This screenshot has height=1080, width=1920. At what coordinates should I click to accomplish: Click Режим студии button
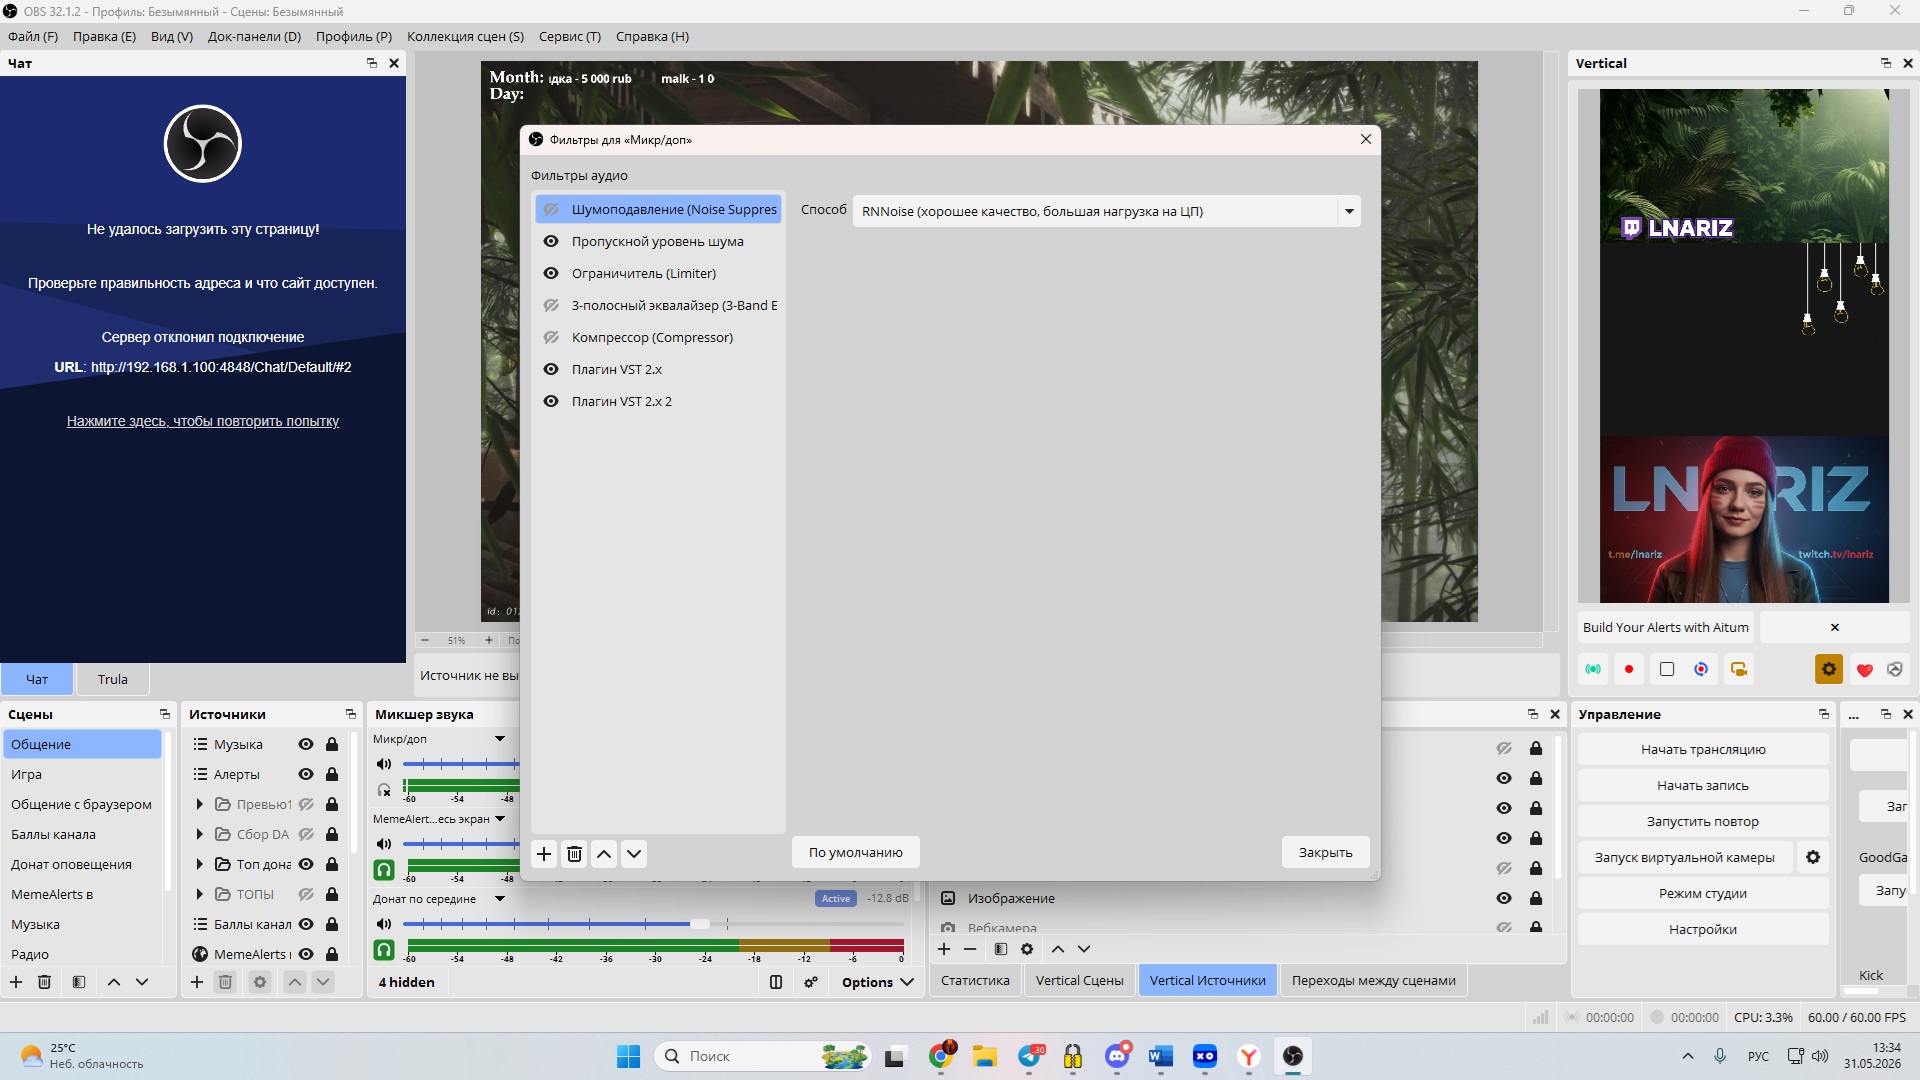click(x=1703, y=893)
